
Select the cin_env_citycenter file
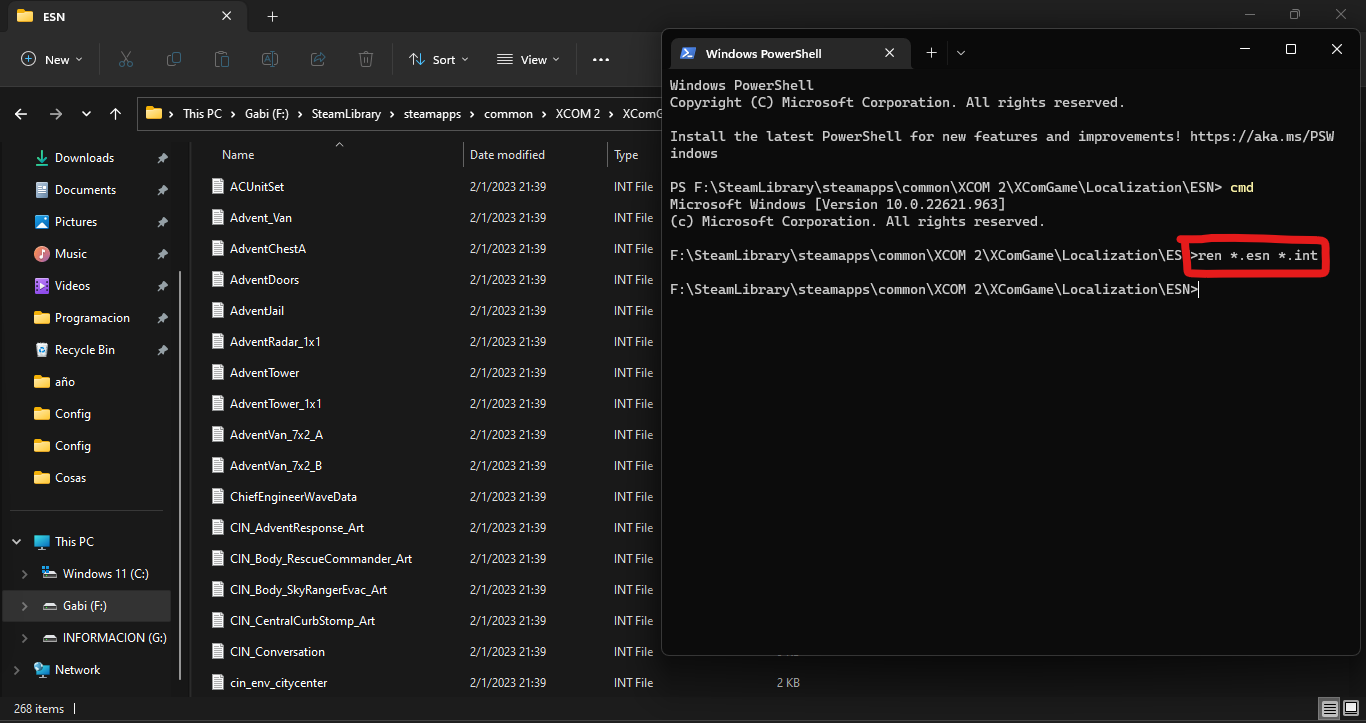click(278, 683)
